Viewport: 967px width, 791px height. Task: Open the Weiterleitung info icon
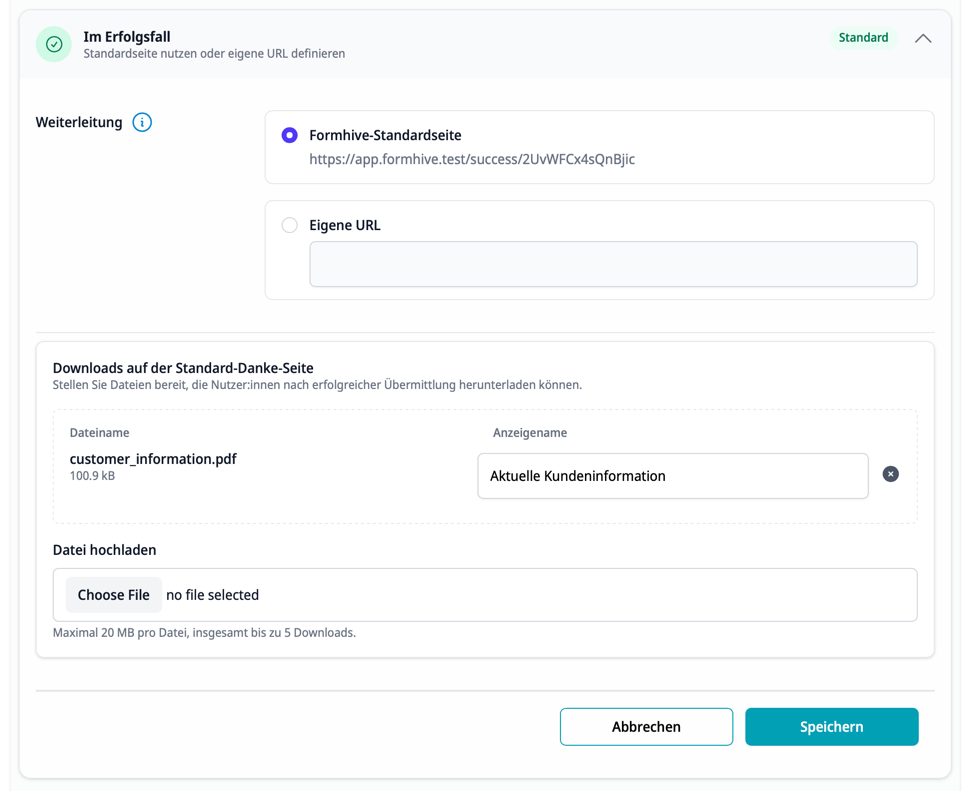pyautogui.click(x=142, y=122)
